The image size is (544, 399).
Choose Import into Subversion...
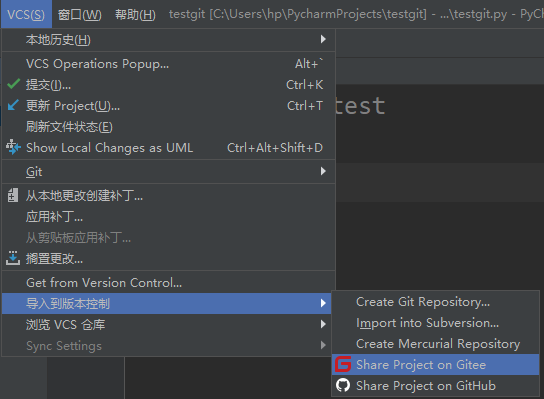point(435,323)
